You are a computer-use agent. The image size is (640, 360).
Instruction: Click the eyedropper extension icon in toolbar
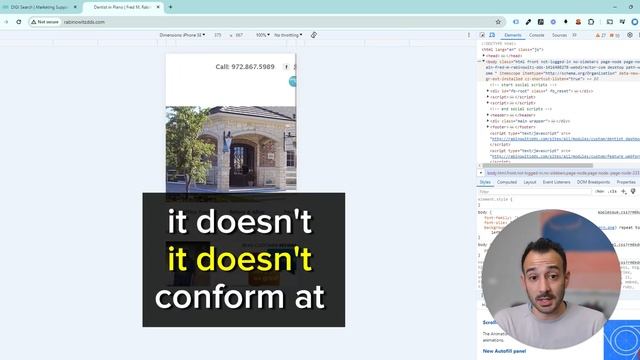(528, 22)
